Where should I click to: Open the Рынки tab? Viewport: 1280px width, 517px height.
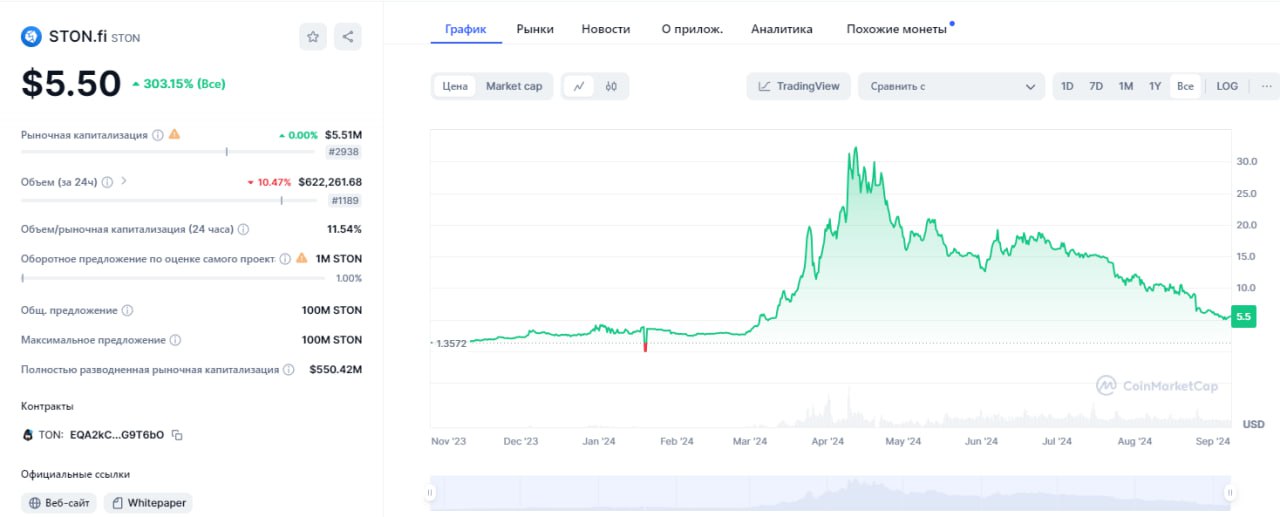pos(535,29)
